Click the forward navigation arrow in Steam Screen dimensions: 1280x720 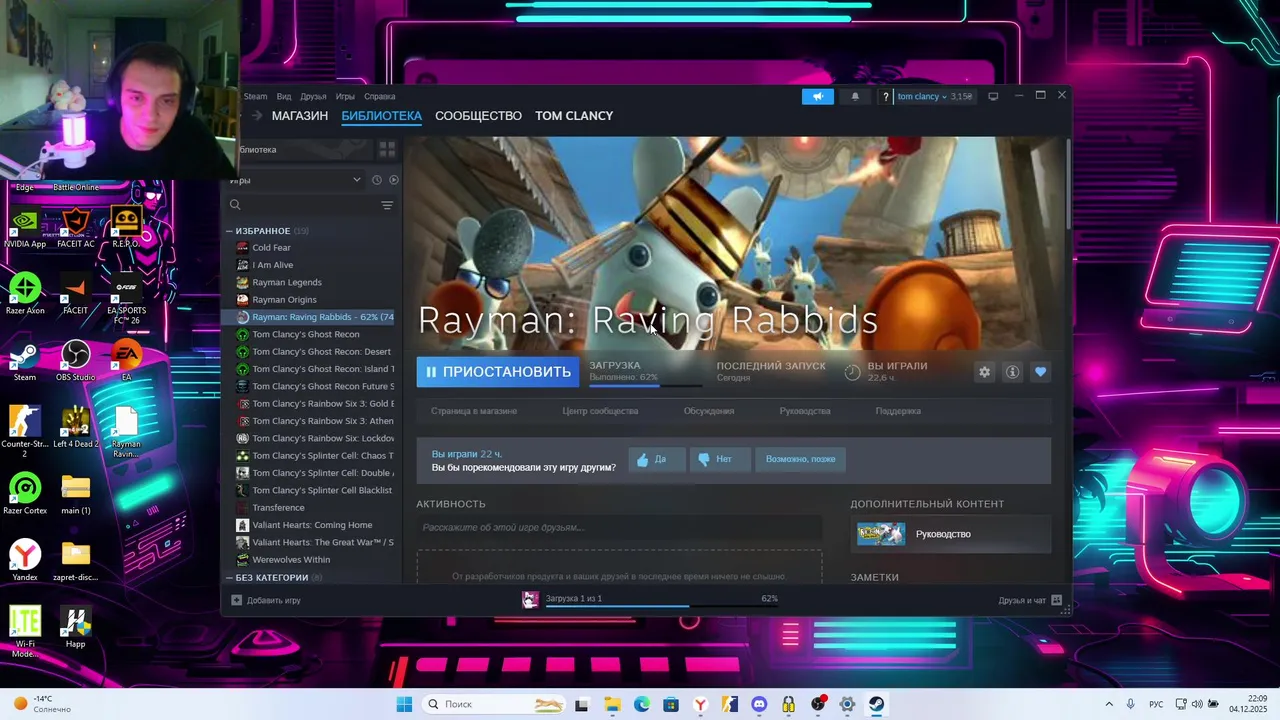(257, 116)
